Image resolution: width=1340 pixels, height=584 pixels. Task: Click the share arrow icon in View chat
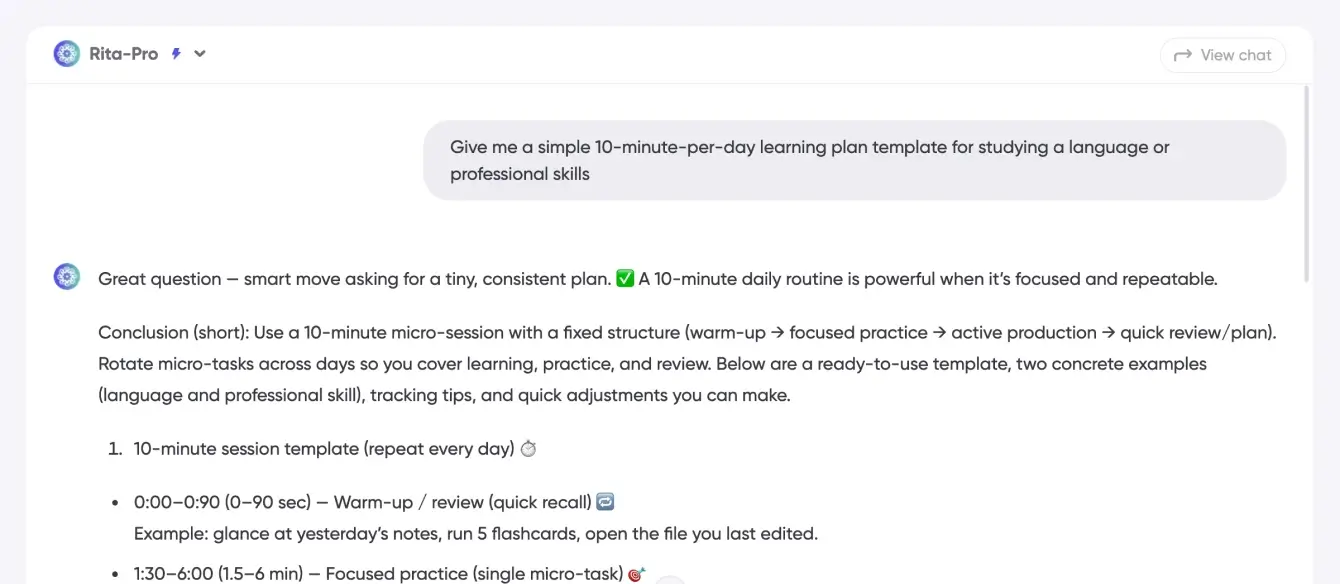click(x=1183, y=55)
